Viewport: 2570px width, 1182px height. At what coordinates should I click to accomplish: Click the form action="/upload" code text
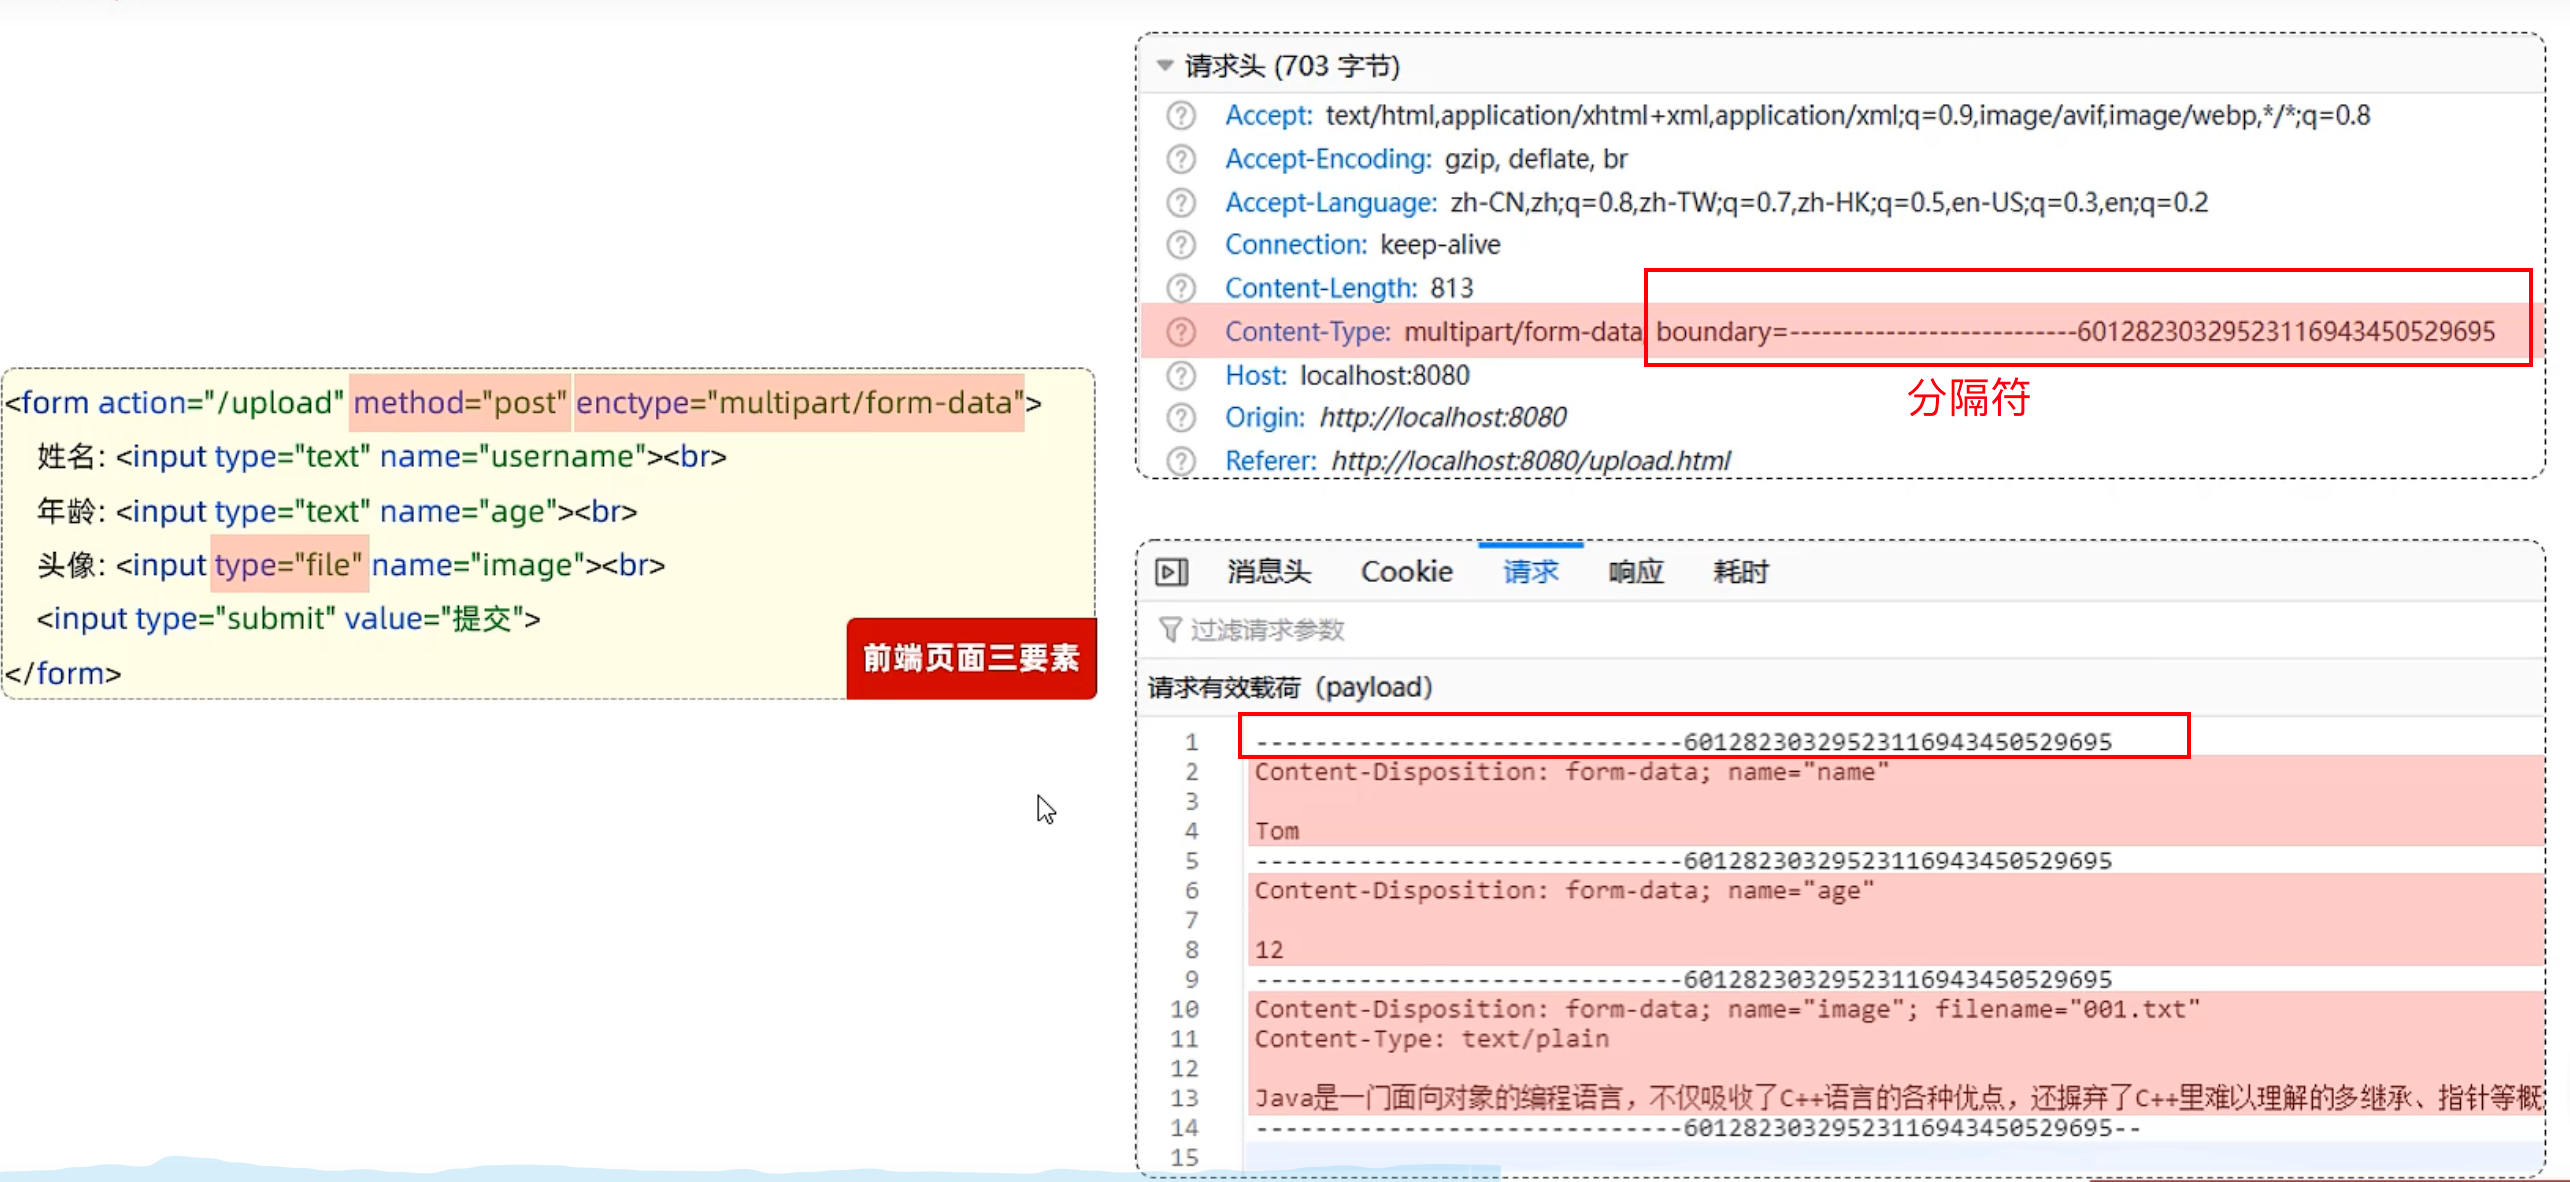pyautogui.click(x=175, y=403)
